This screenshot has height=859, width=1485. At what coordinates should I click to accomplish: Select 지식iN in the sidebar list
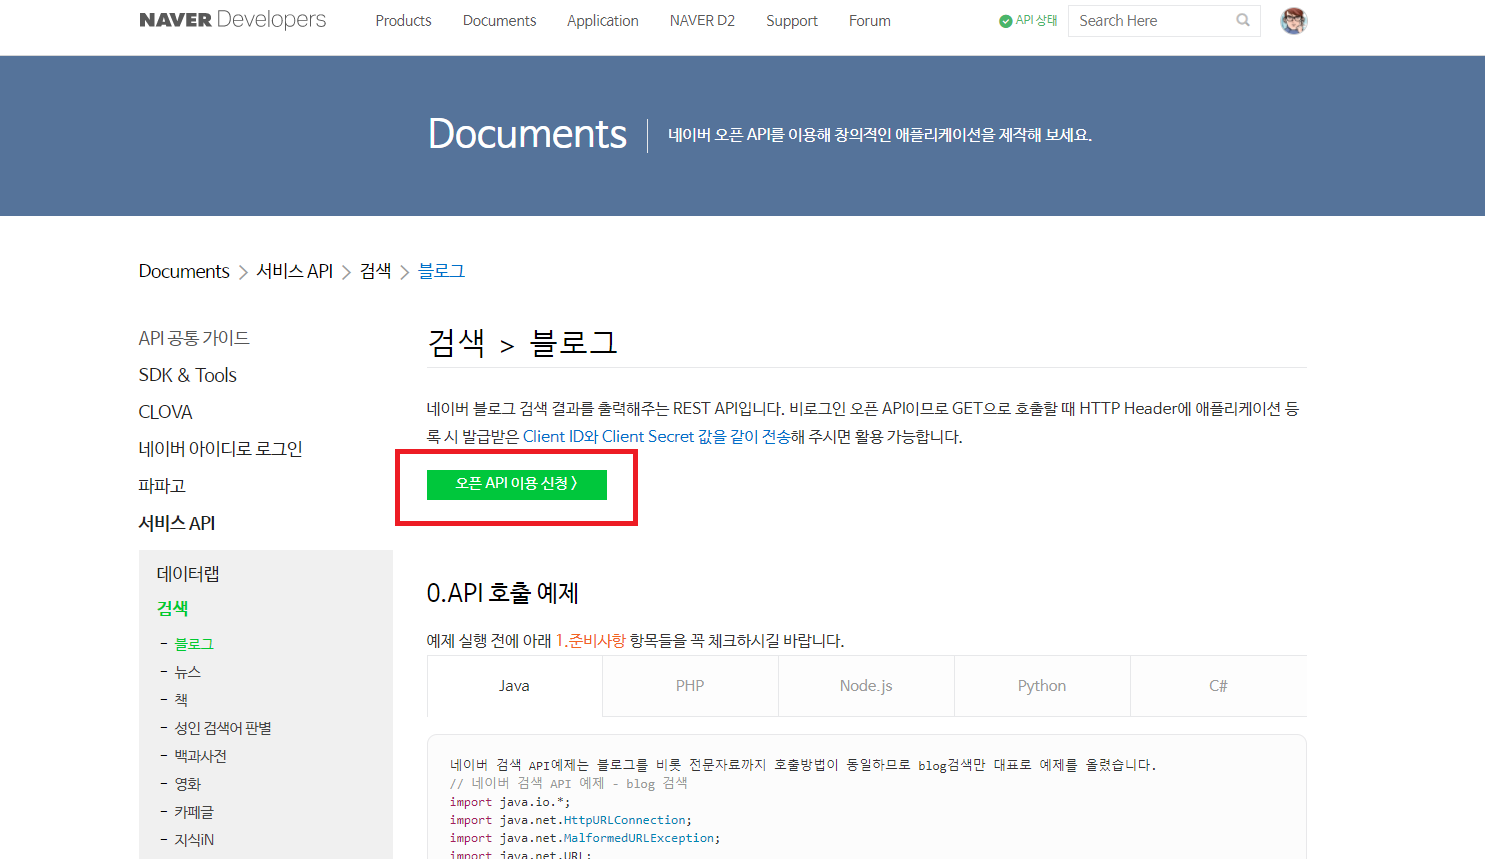click(x=194, y=840)
